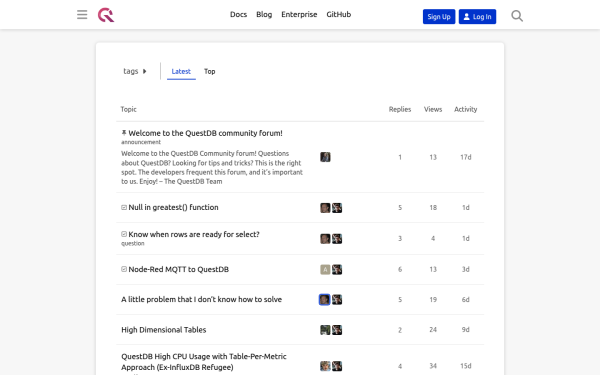This screenshot has height=375, width=600.
Task: Open first avatar on Know when rows row
Action: pyautogui.click(x=325, y=239)
